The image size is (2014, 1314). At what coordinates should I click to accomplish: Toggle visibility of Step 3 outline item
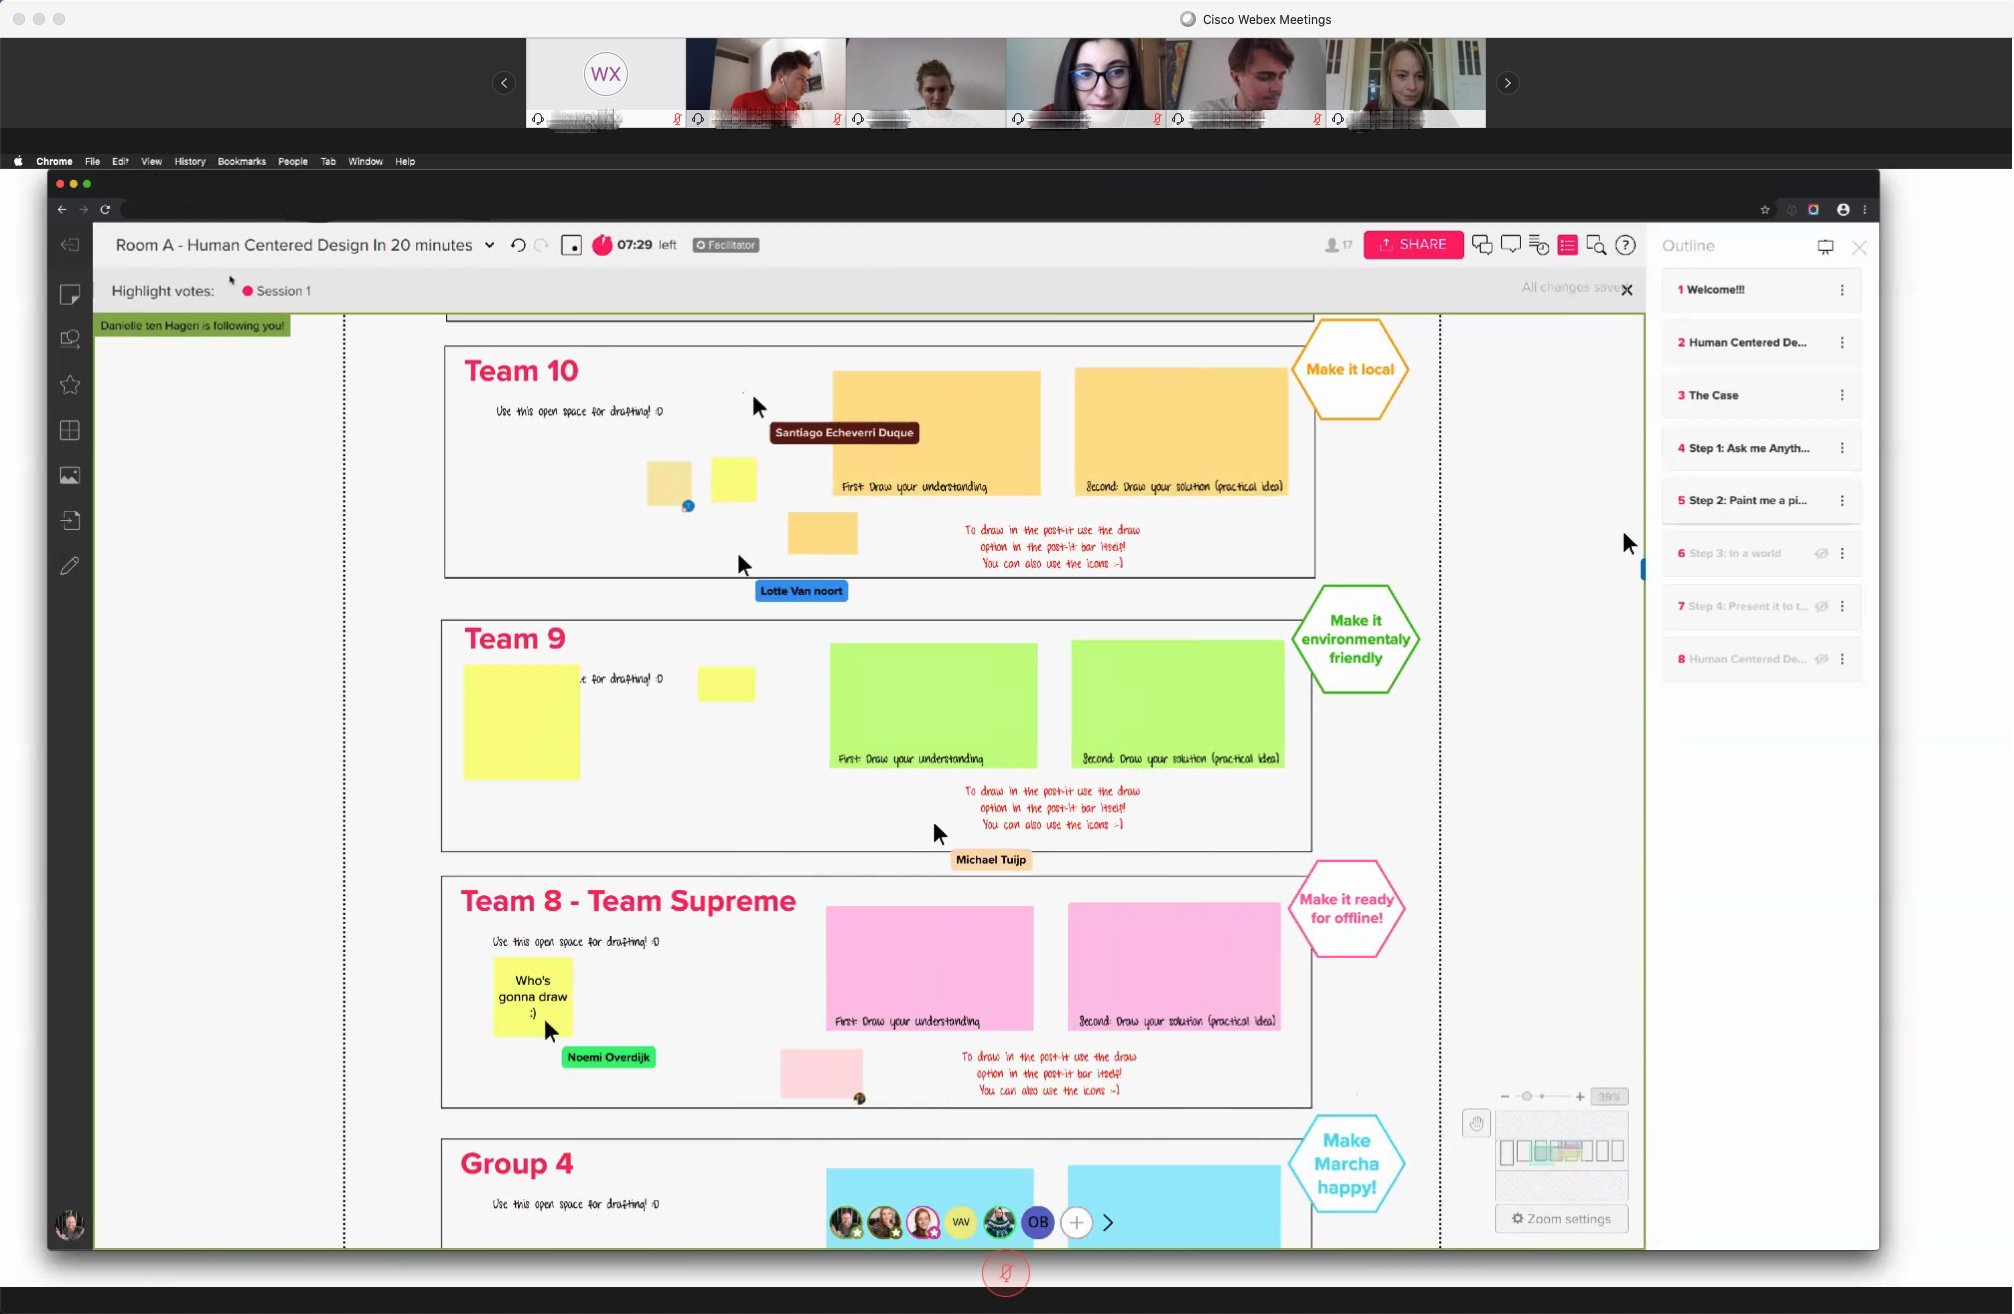pos(1821,553)
